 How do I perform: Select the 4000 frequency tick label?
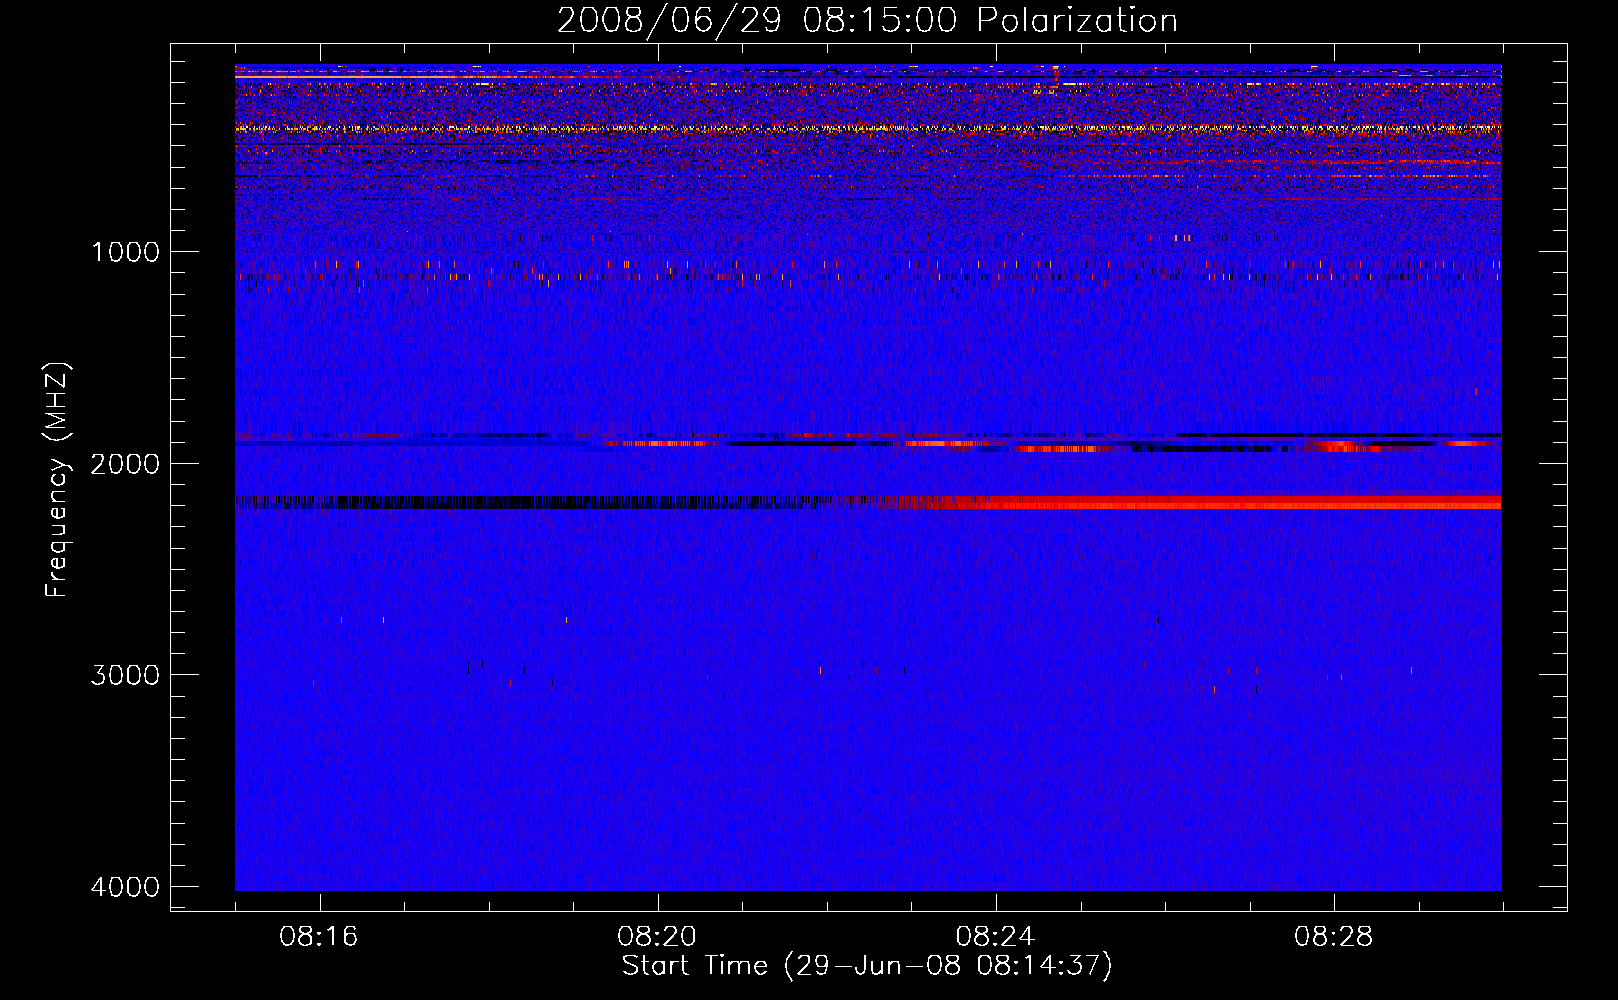[125, 887]
